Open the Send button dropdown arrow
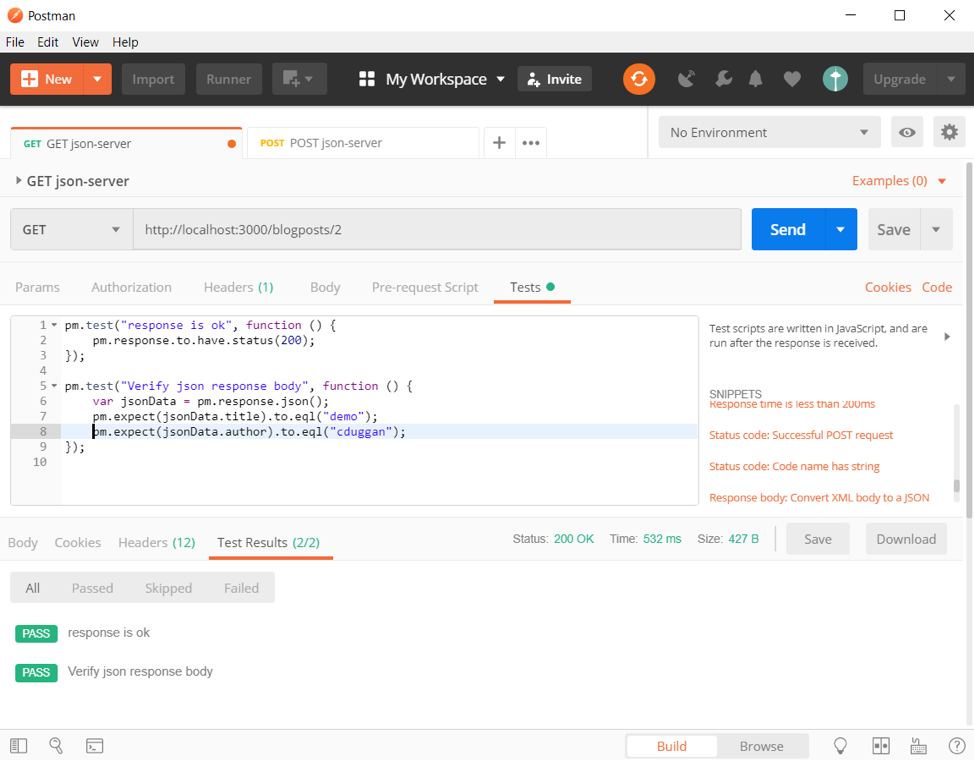The image size is (974, 760). (x=840, y=229)
